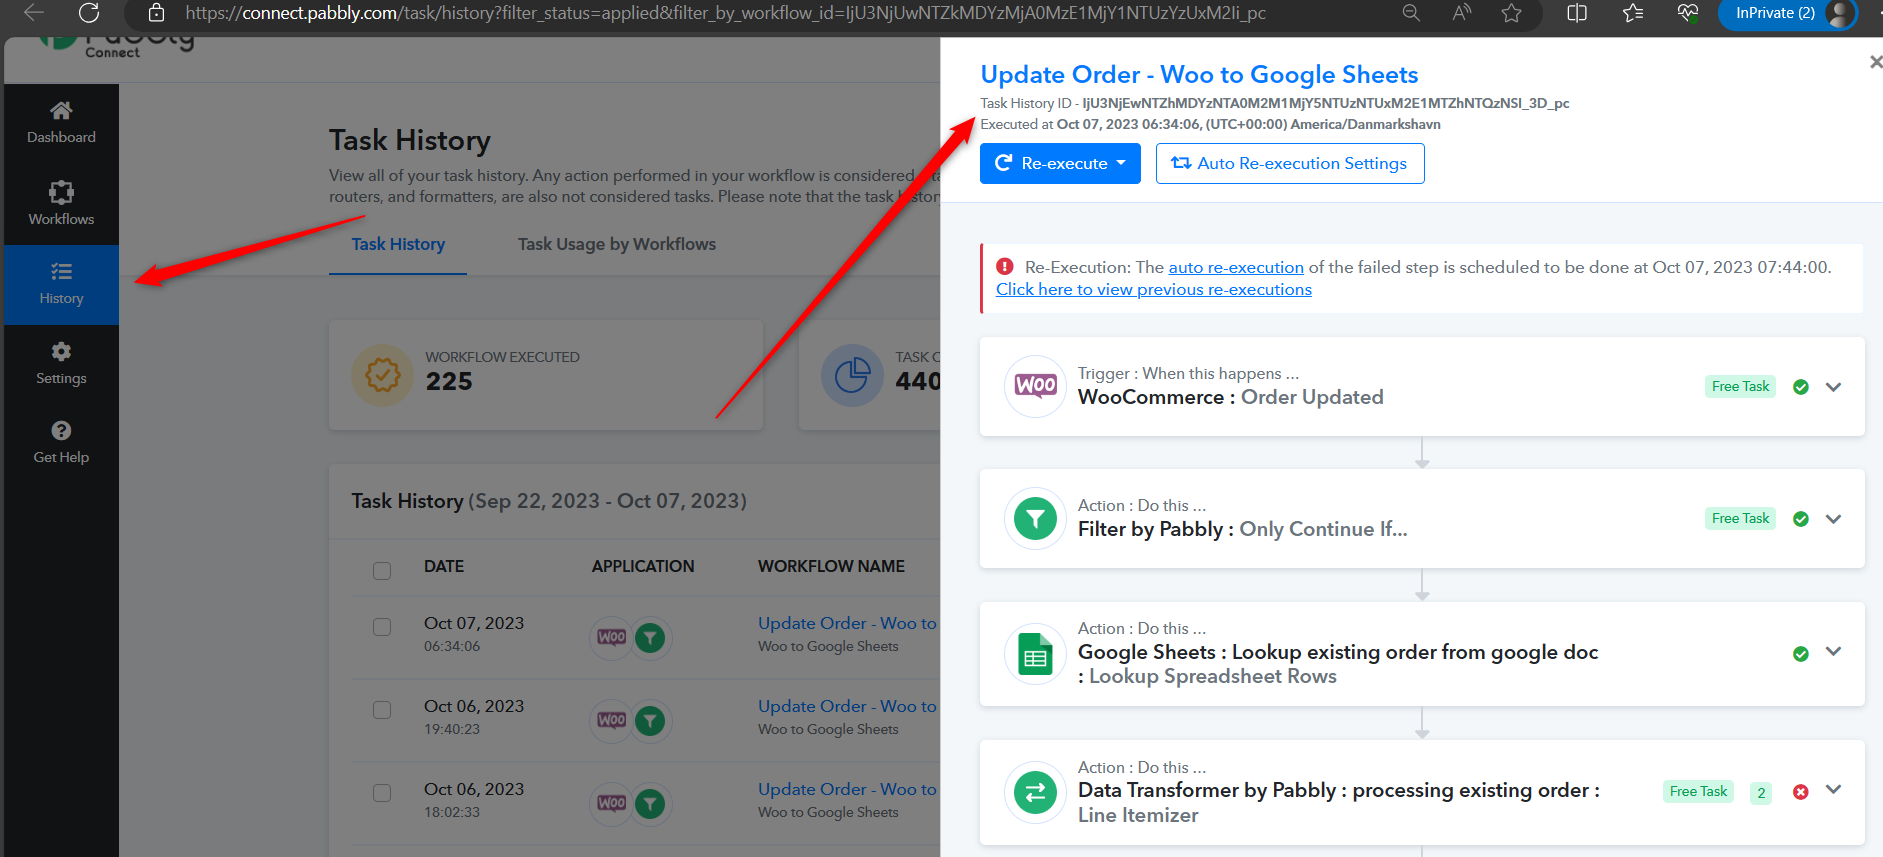Viewport: 1883px width, 857px height.
Task: Click here to view previous re-executions
Action: click(1154, 289)
